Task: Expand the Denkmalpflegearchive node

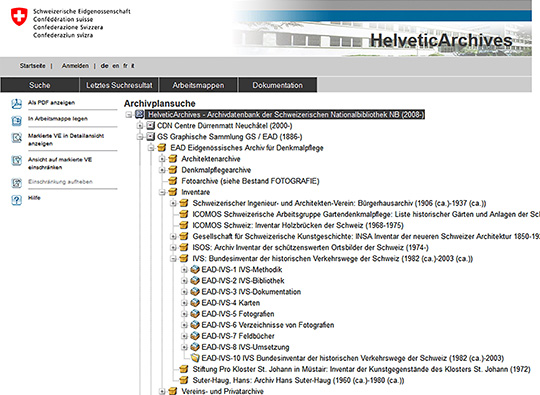Action: (162, 170)
